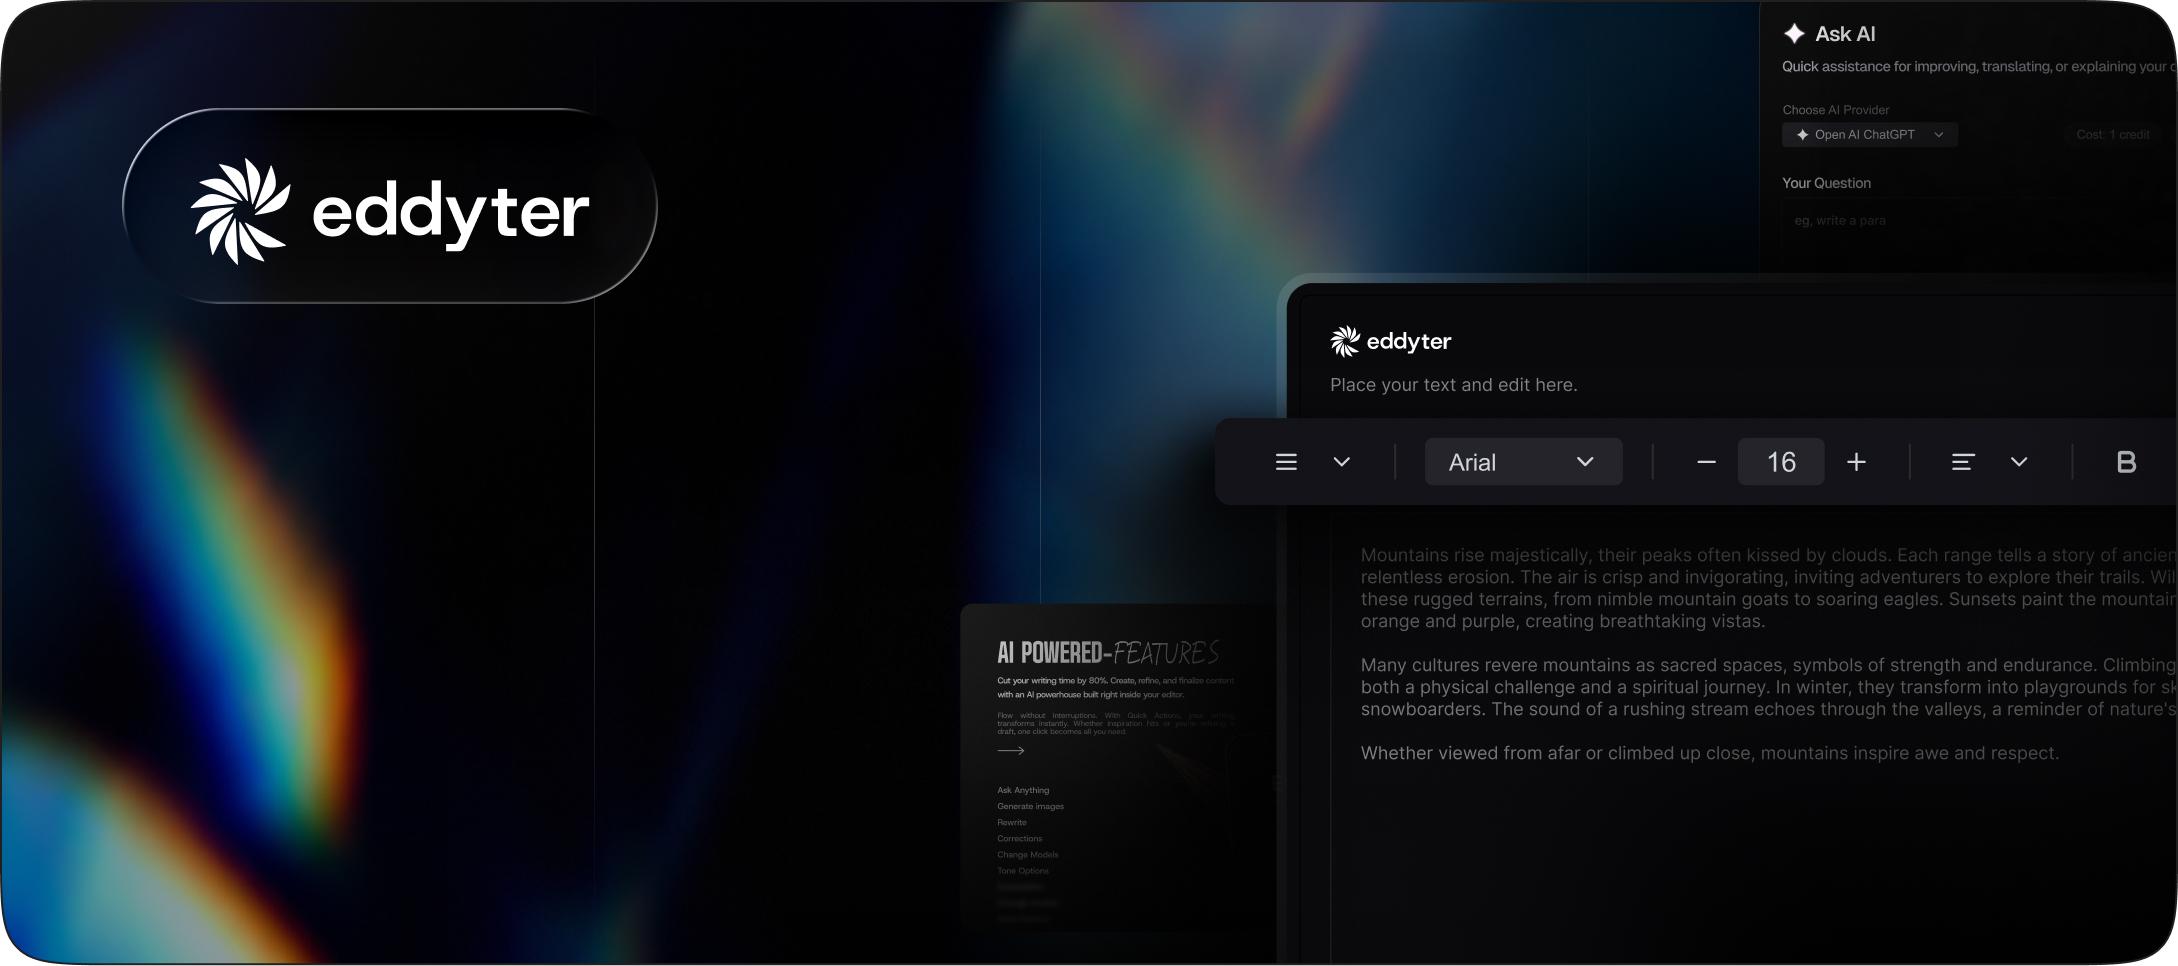Viewport: 2178px width, 966px height.
Task: Click the "Cost: 1 credit" label
Action: click(x=2112, y=135)
